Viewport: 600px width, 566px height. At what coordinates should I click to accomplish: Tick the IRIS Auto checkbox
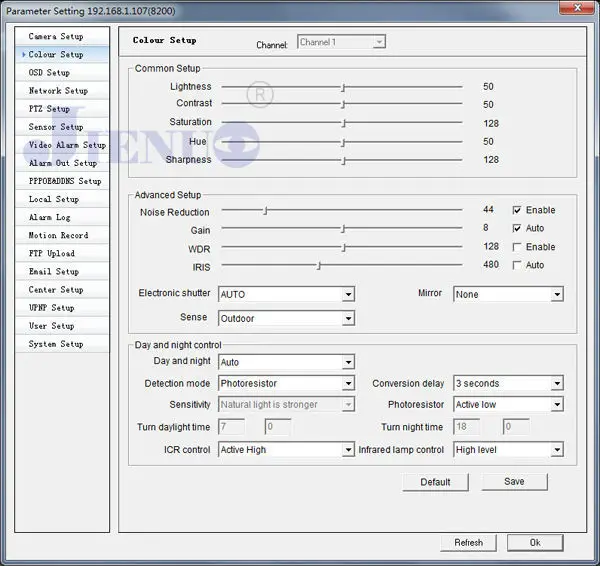[517, 265]
